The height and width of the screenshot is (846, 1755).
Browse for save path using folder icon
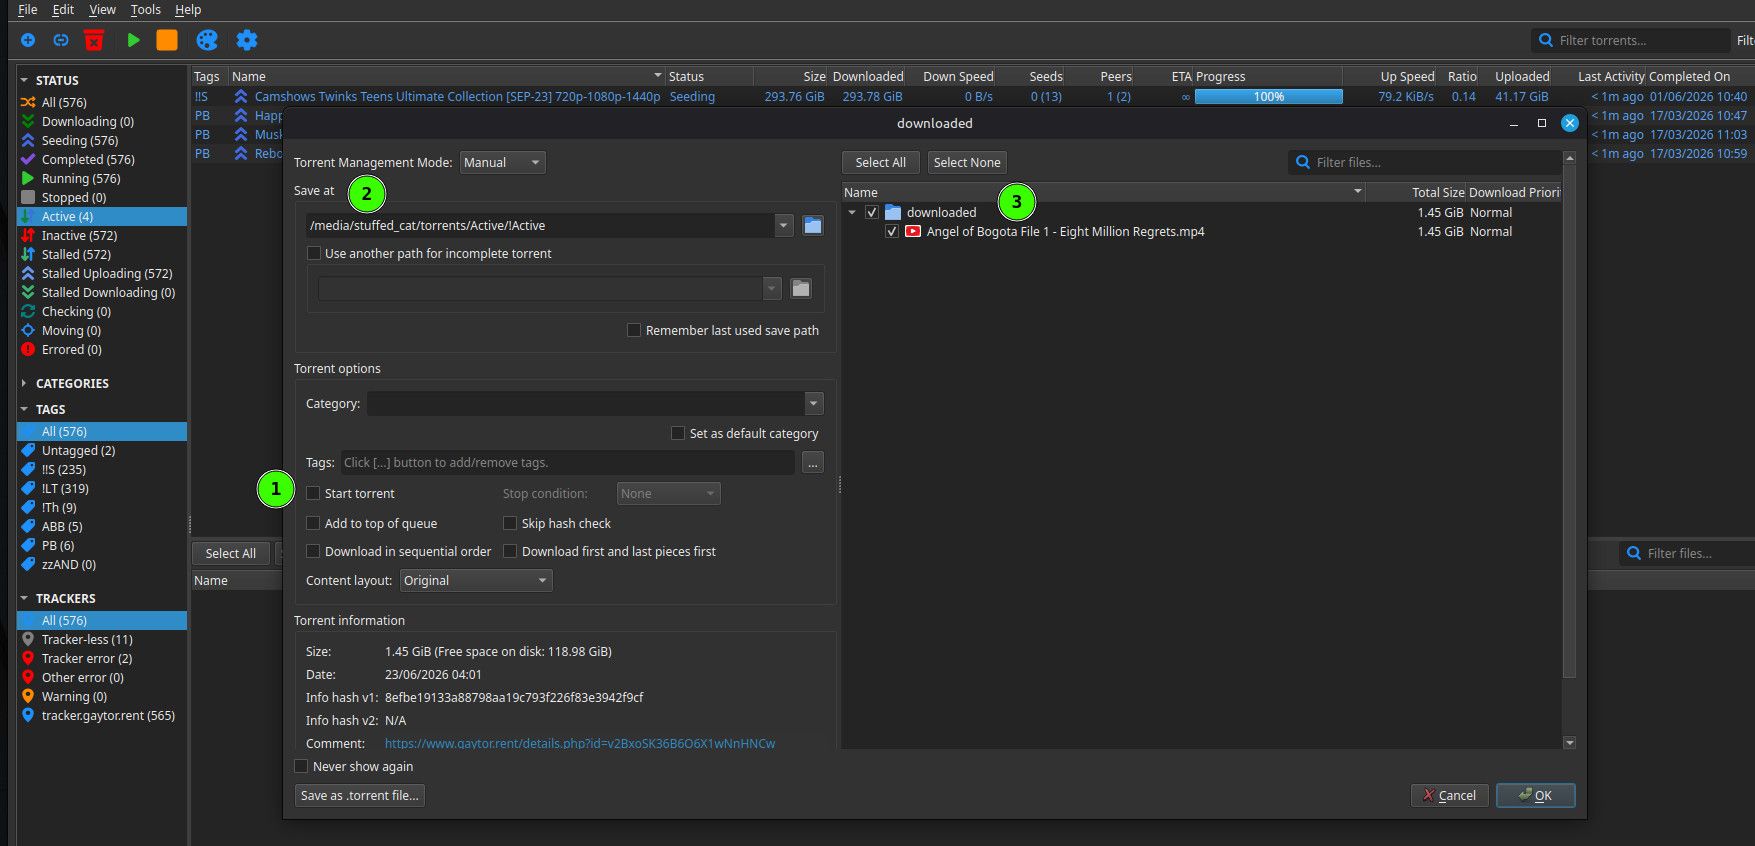[x=813, y=226]
